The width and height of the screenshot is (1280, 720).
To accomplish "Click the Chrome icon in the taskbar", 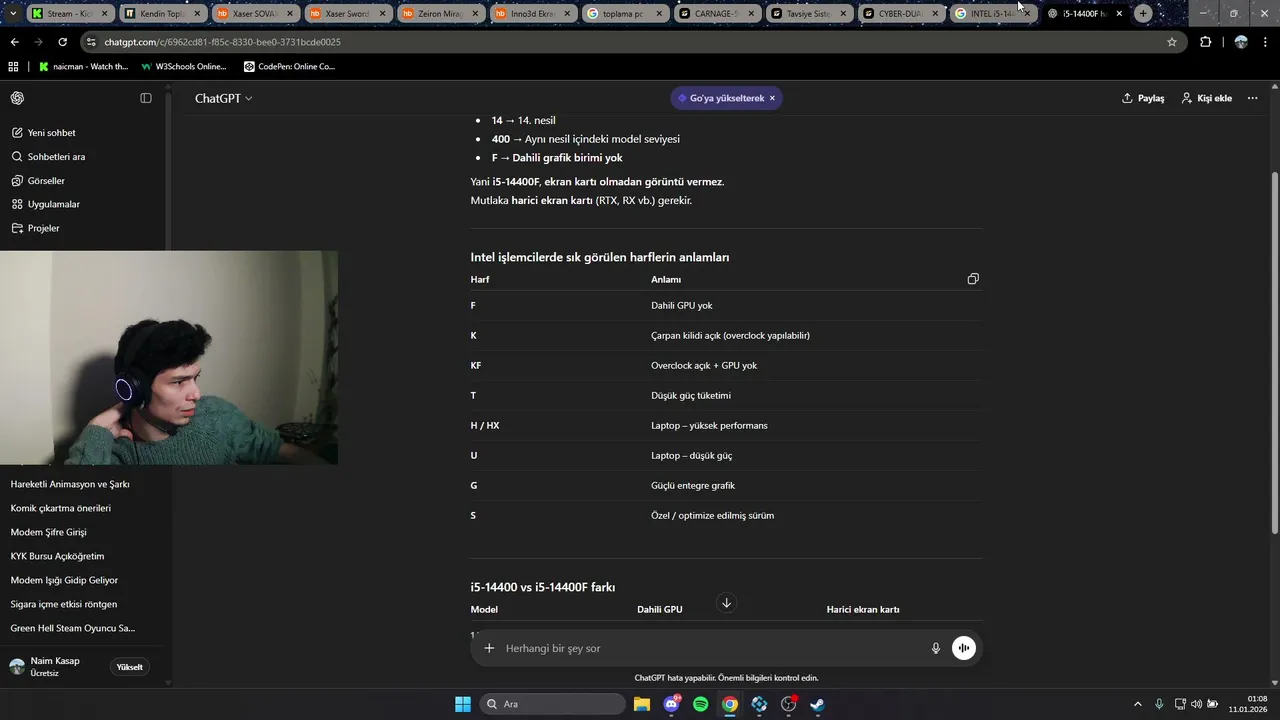I will 730,704.
